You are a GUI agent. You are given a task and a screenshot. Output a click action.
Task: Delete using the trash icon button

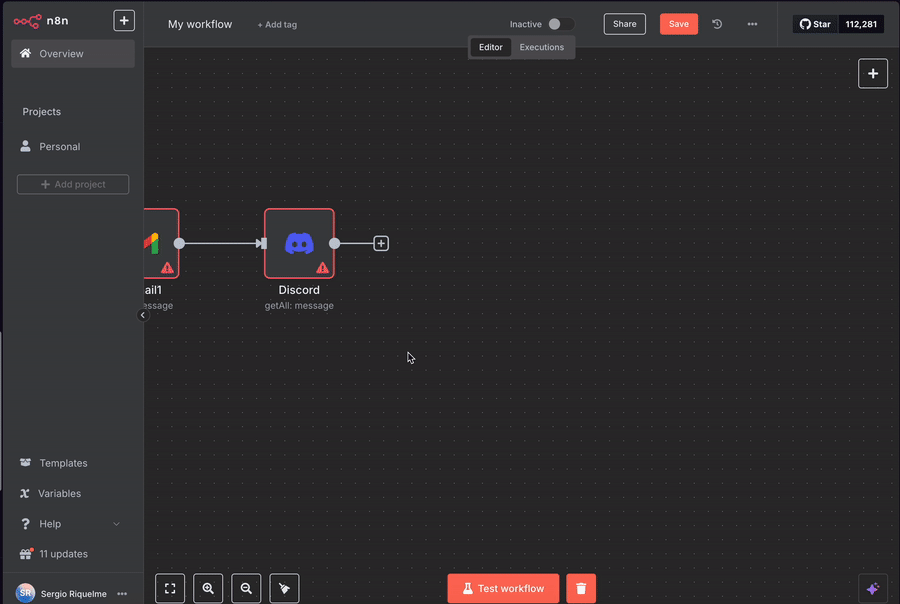point(581,589)
